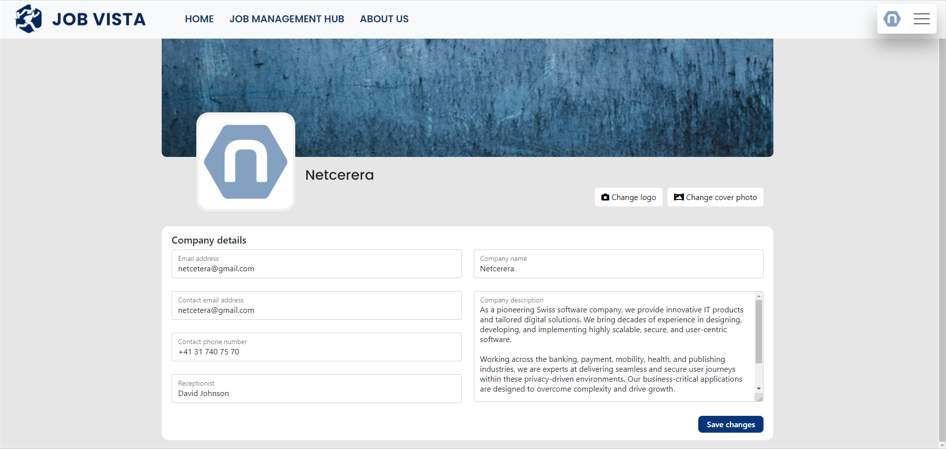Open the About Us page
Image resolution: width=946 pixels, height=449 pixels.
click(x=384, y=19)
